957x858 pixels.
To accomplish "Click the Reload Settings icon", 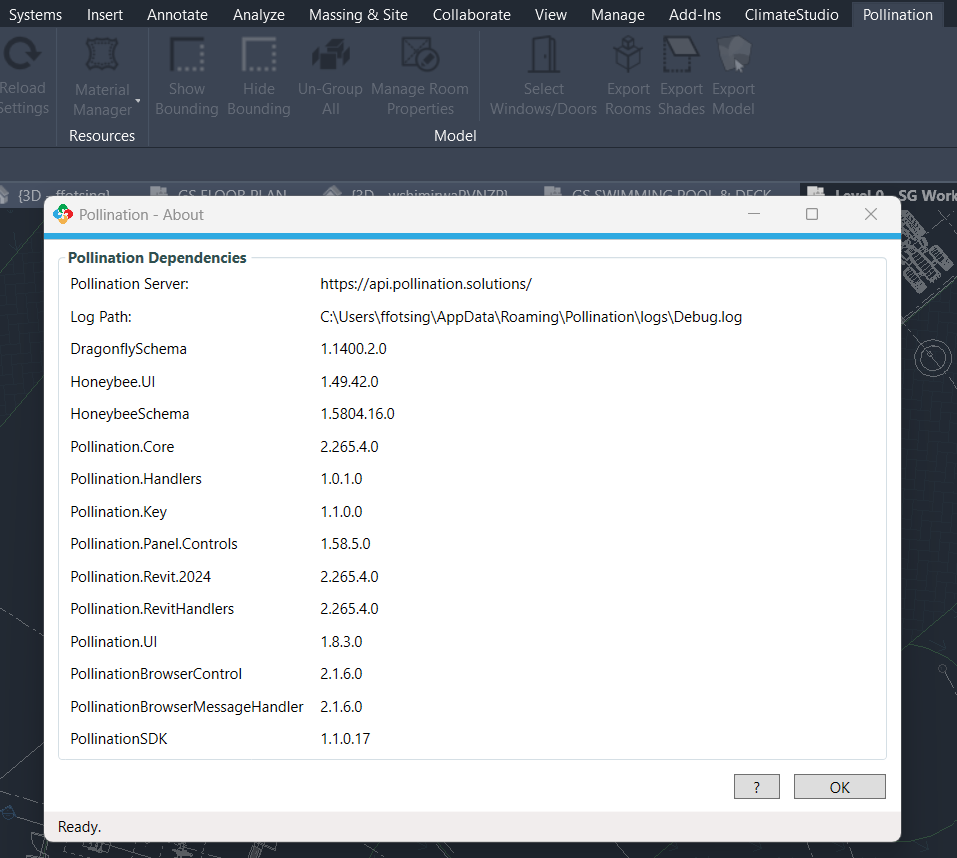I will pyautogui.click(x=23, y=54).
